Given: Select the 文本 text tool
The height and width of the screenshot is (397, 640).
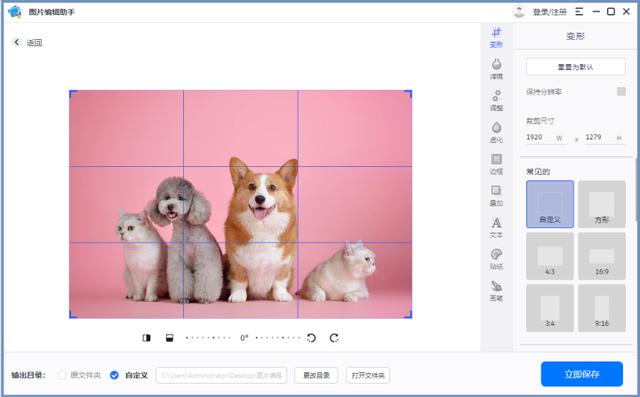Looking at the screenshot, I should [496, 228].
